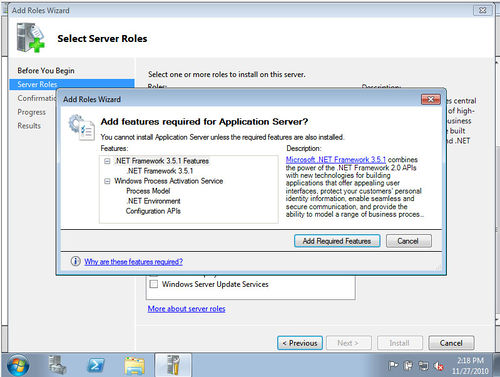Viewport: 500px width, 377px height.
Task: Open Server Manager from the taskbar
Action: tap(58, 365)
